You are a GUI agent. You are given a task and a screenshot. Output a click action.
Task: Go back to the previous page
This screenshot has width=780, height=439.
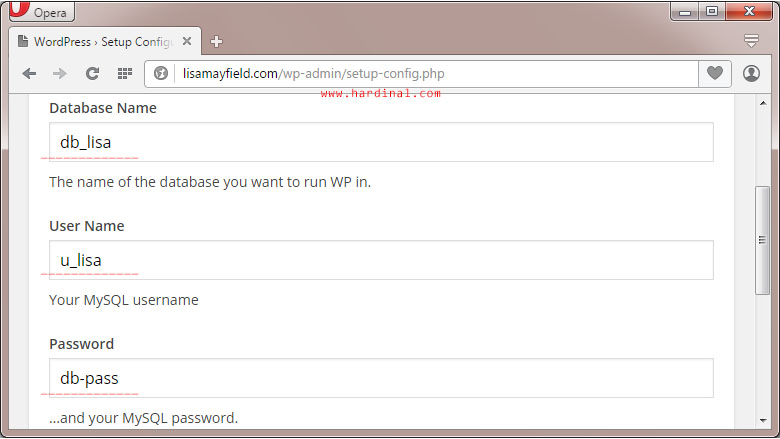coord(29,74)
